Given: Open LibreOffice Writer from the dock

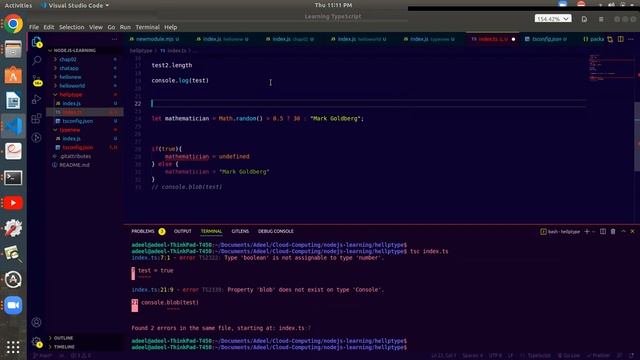Looking at the screenshot, I should (x=13, y=101).
